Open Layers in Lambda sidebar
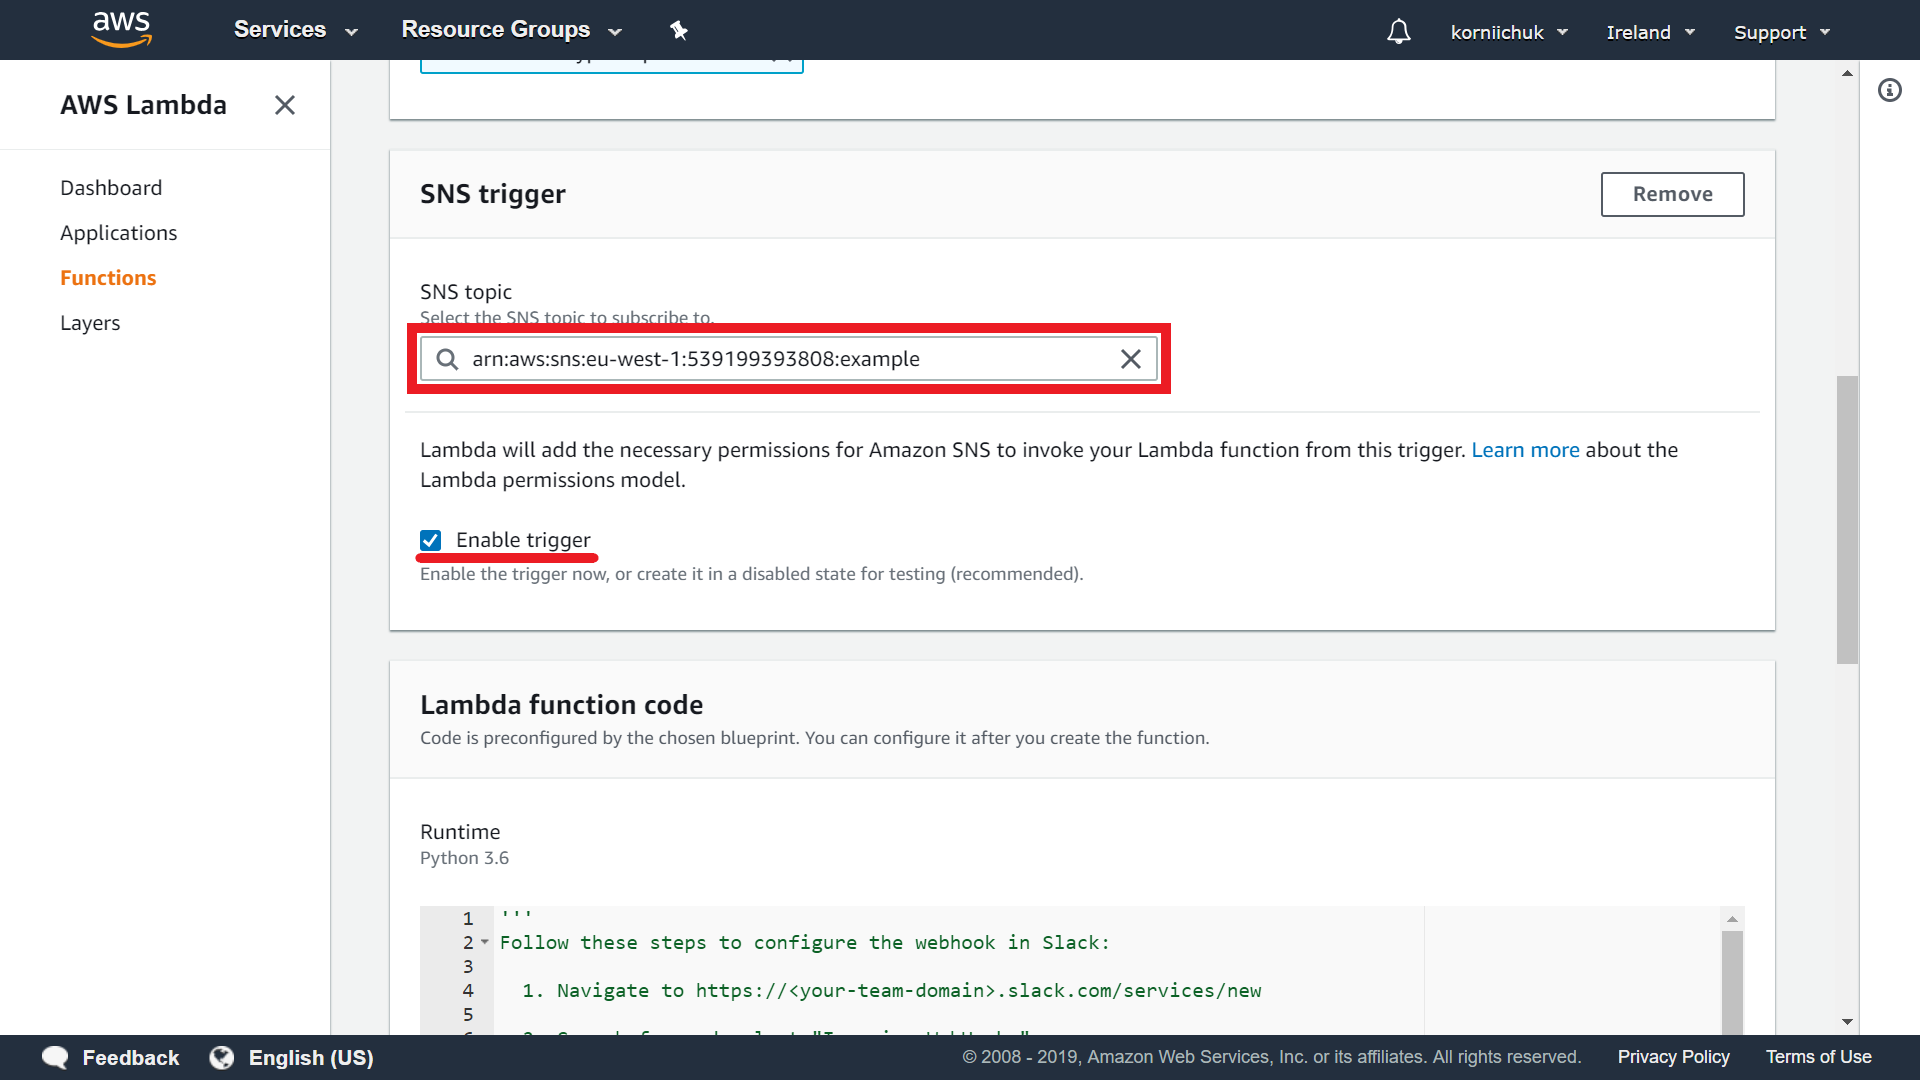 pos(90,323)
